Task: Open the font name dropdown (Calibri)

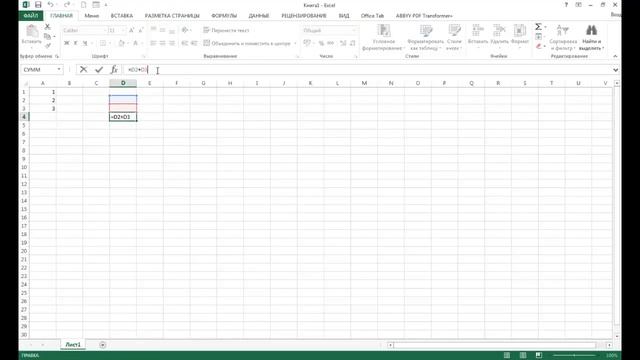Action: (104, 31)
